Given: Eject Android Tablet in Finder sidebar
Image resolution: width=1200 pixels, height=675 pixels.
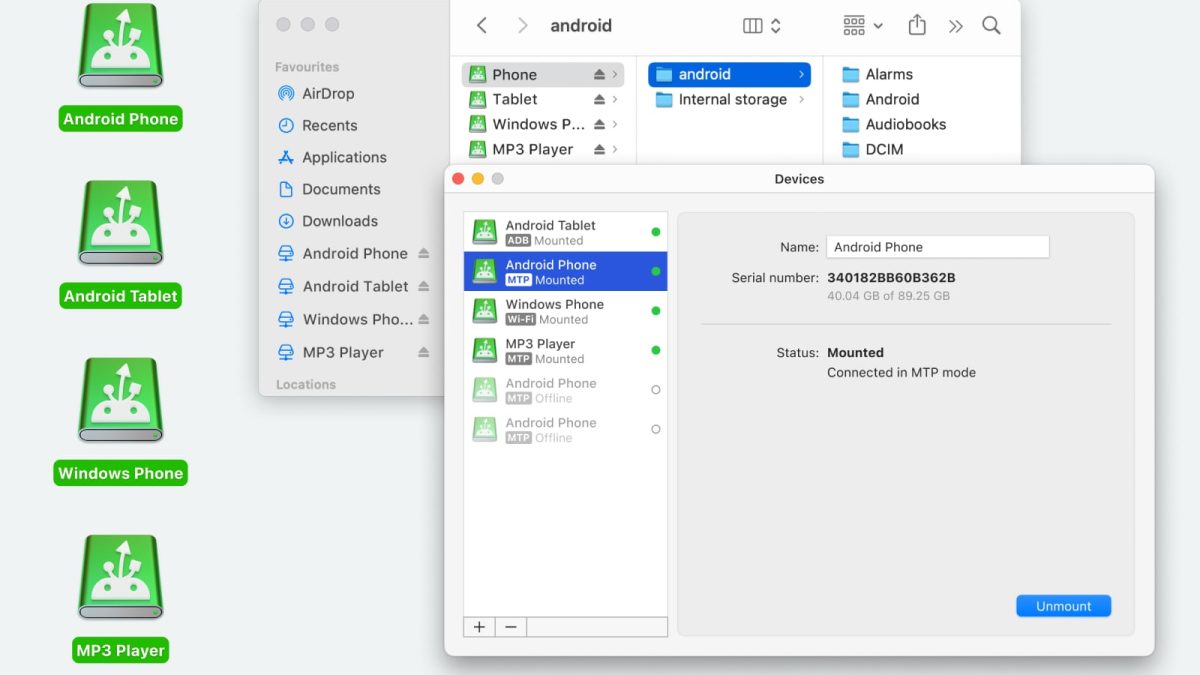Looking at the screenshot, I should 423,286.
